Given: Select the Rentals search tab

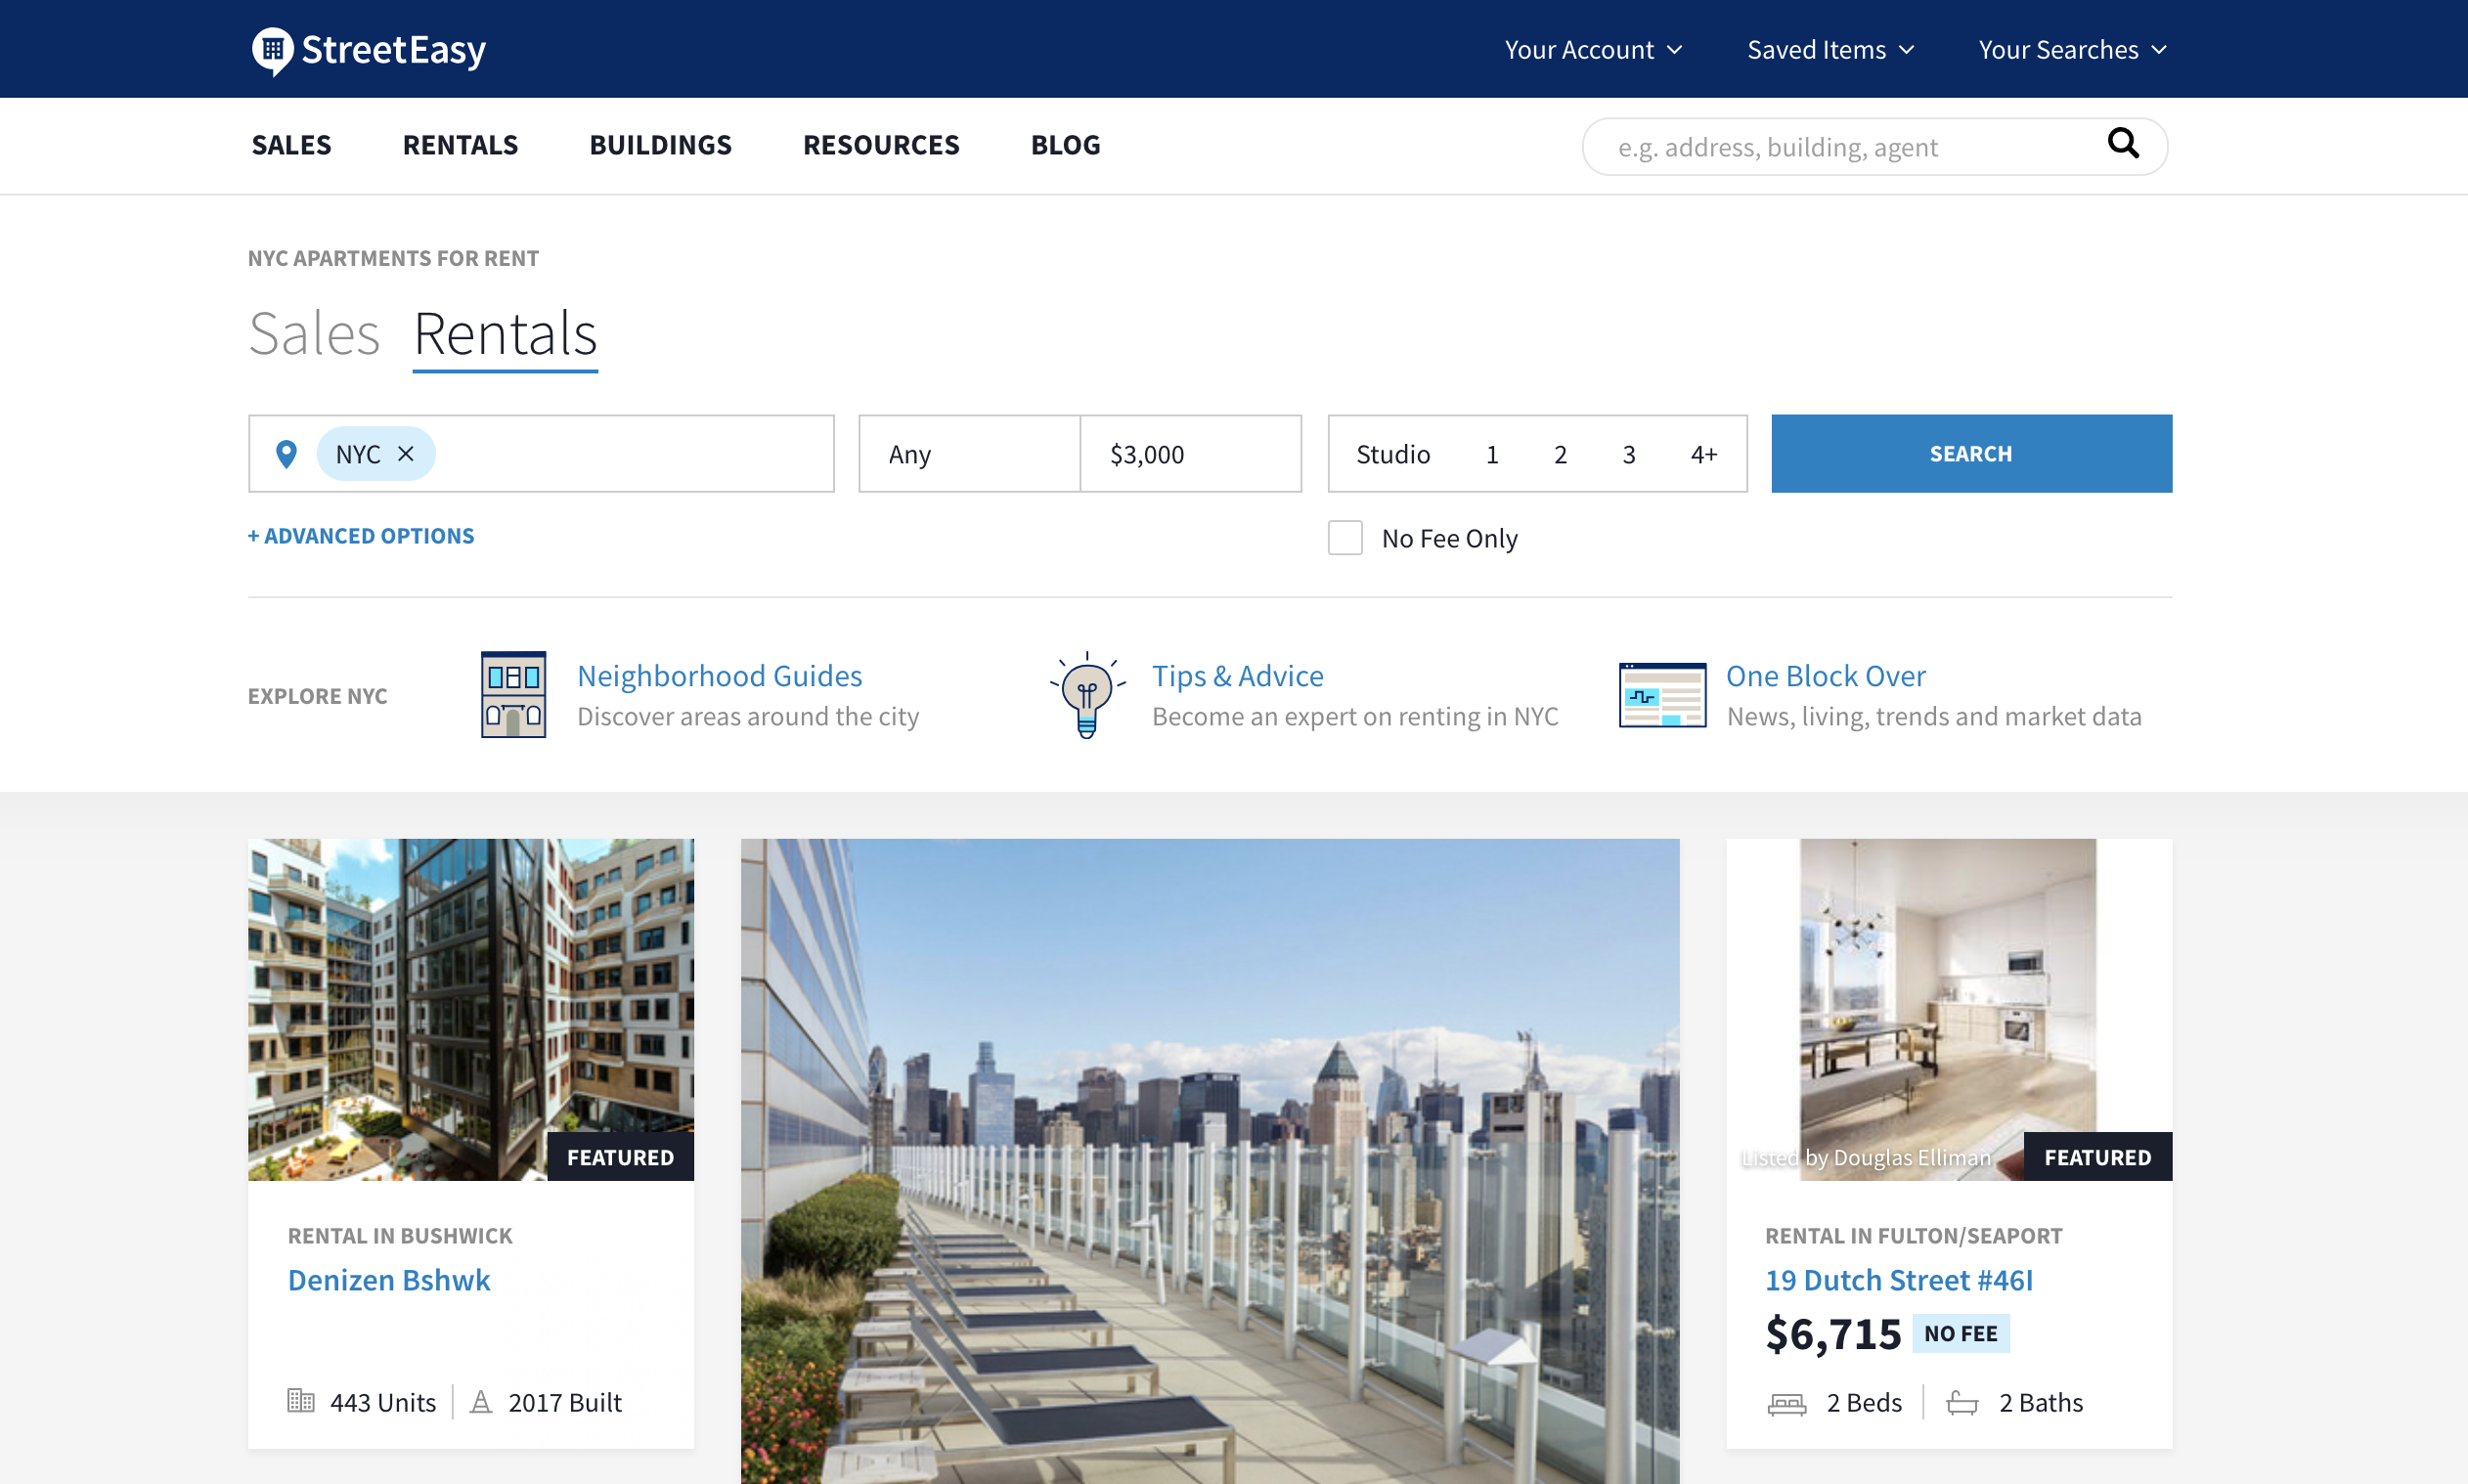Looking at the screenshot, I should click(x=505, y=335).
